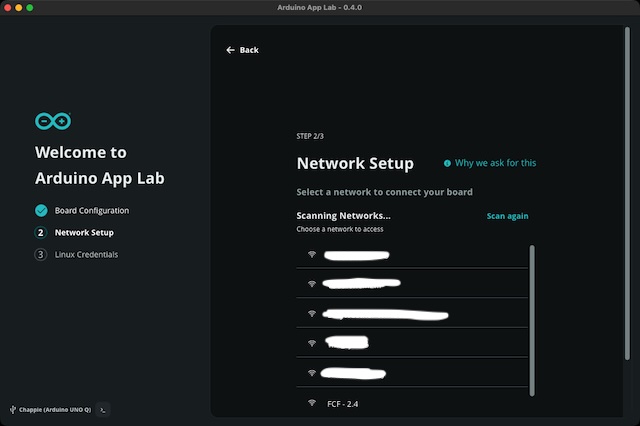Click the USB icon beside Chappie
Screen dimensions: 640x426
click(x=12, y=409)
